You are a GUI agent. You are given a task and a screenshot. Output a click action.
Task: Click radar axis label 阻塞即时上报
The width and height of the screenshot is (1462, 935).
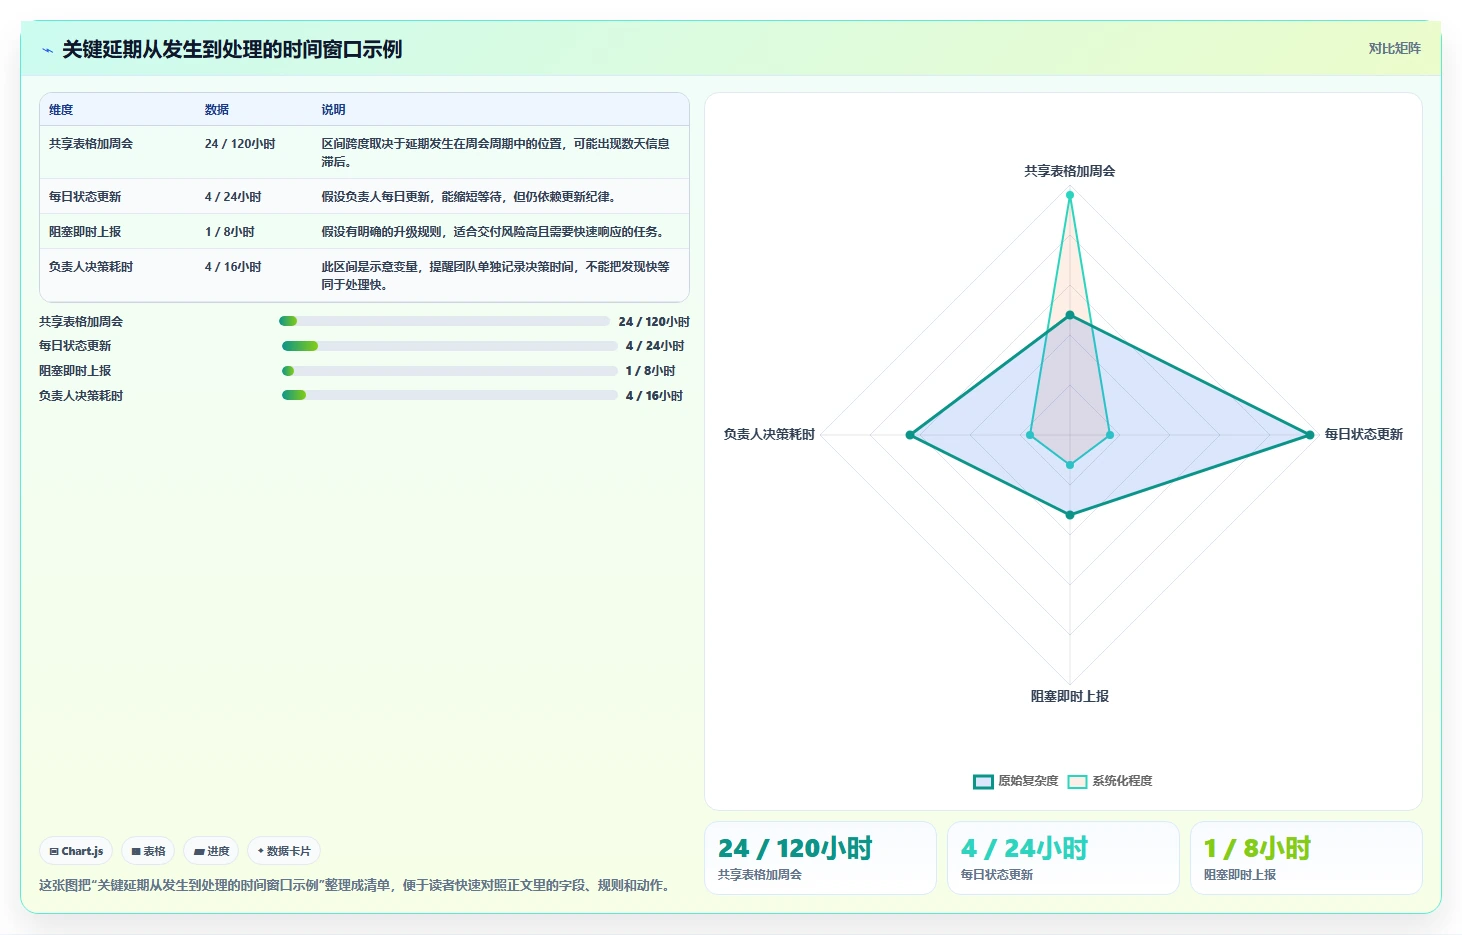1070,696
